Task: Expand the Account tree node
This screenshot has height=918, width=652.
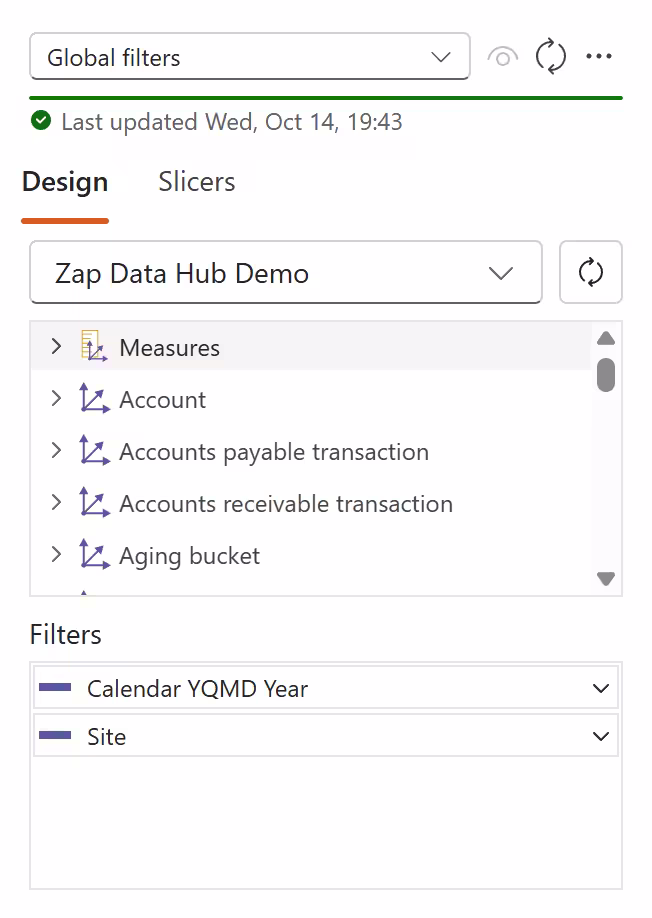Action: coord(56,399)
